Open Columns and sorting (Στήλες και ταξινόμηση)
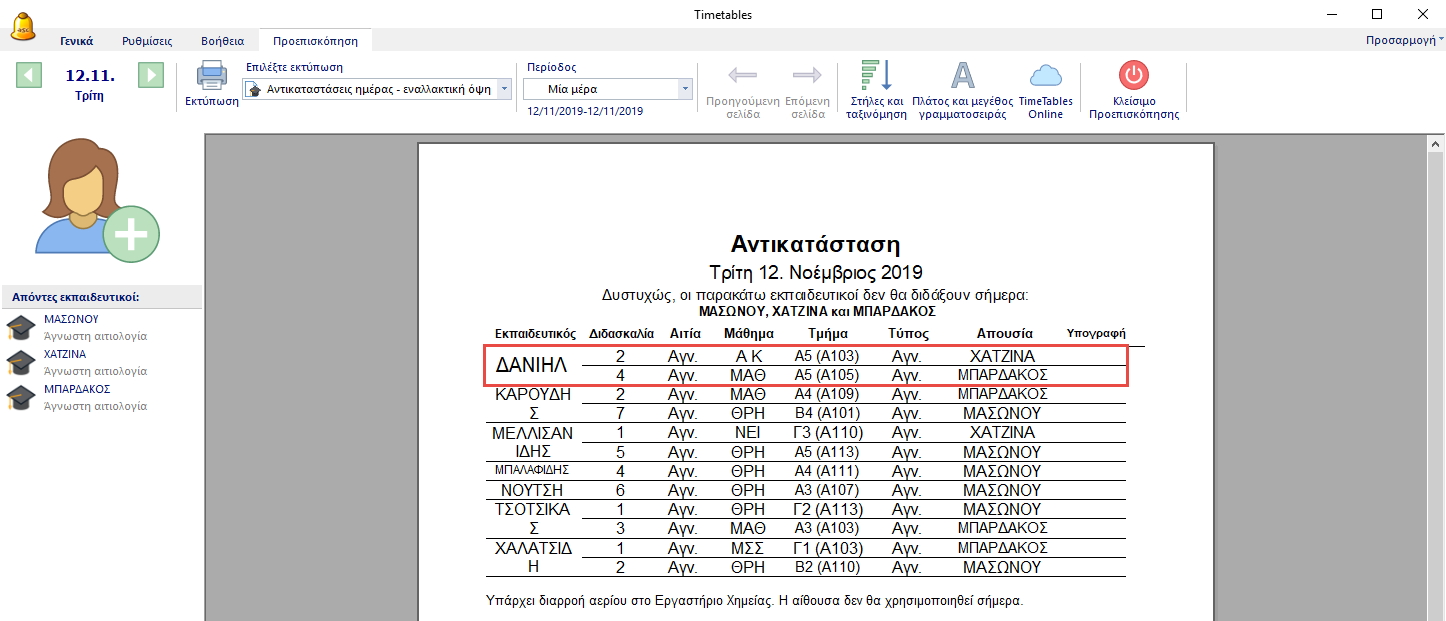This screenshot has width=1446, height=621. pyautogui.click(x=876, y=89)
